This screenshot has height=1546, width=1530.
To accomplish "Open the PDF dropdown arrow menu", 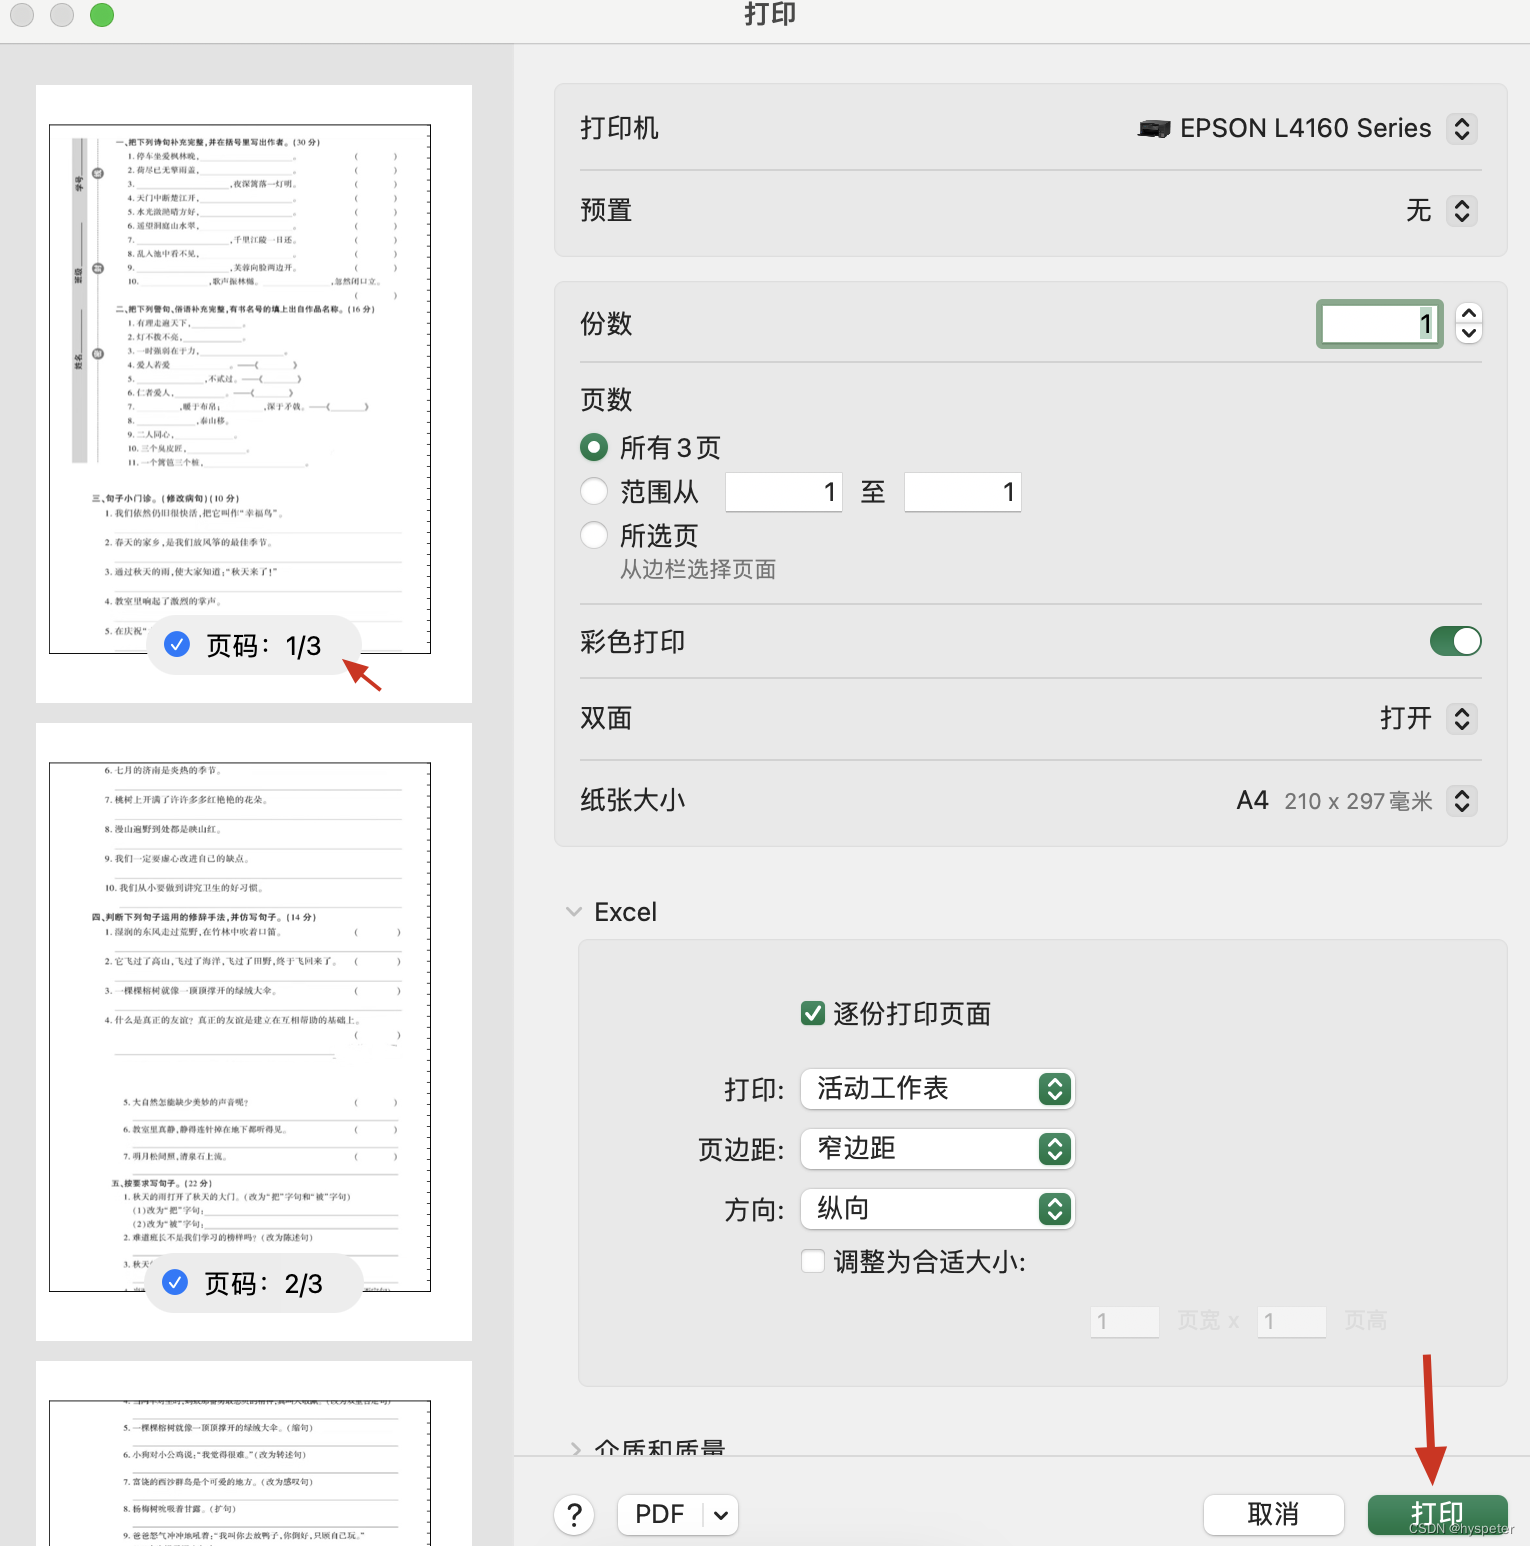I will [721, 1515].
